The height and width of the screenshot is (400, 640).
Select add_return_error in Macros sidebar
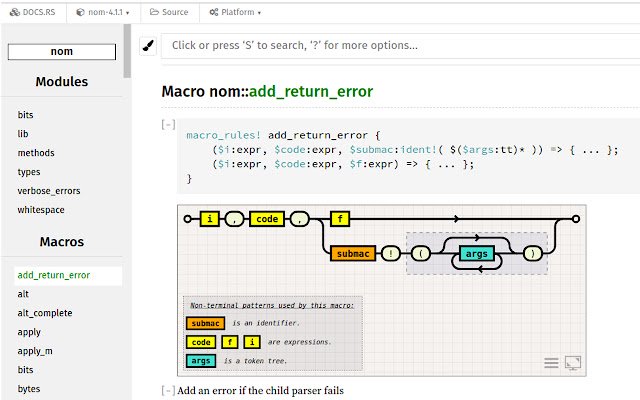point(54,275)
